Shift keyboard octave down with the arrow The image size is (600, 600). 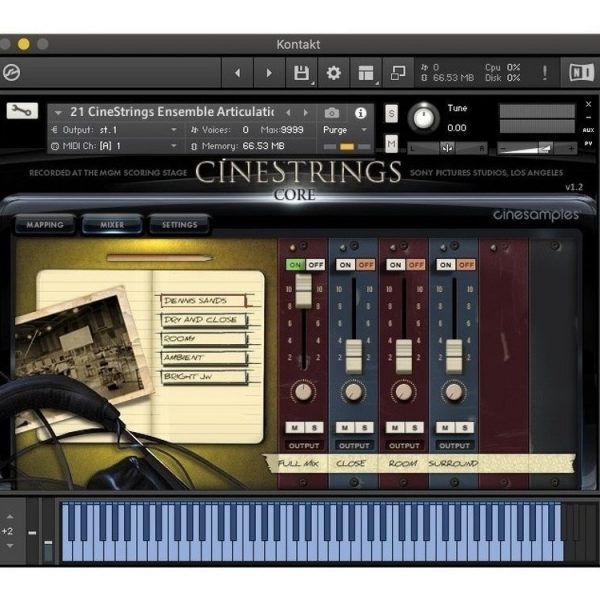(x=10, y=546)
